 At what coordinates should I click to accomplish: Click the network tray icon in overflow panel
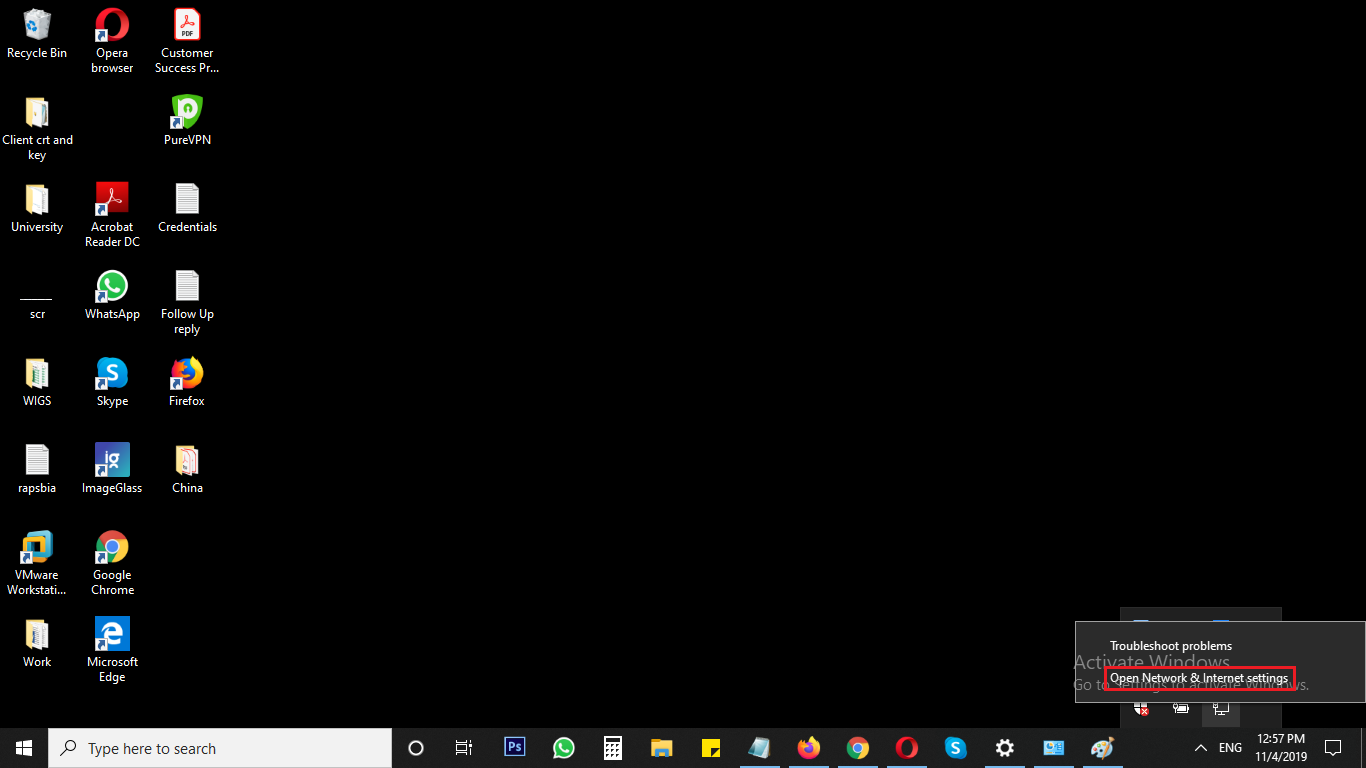tap(1221, 708)
